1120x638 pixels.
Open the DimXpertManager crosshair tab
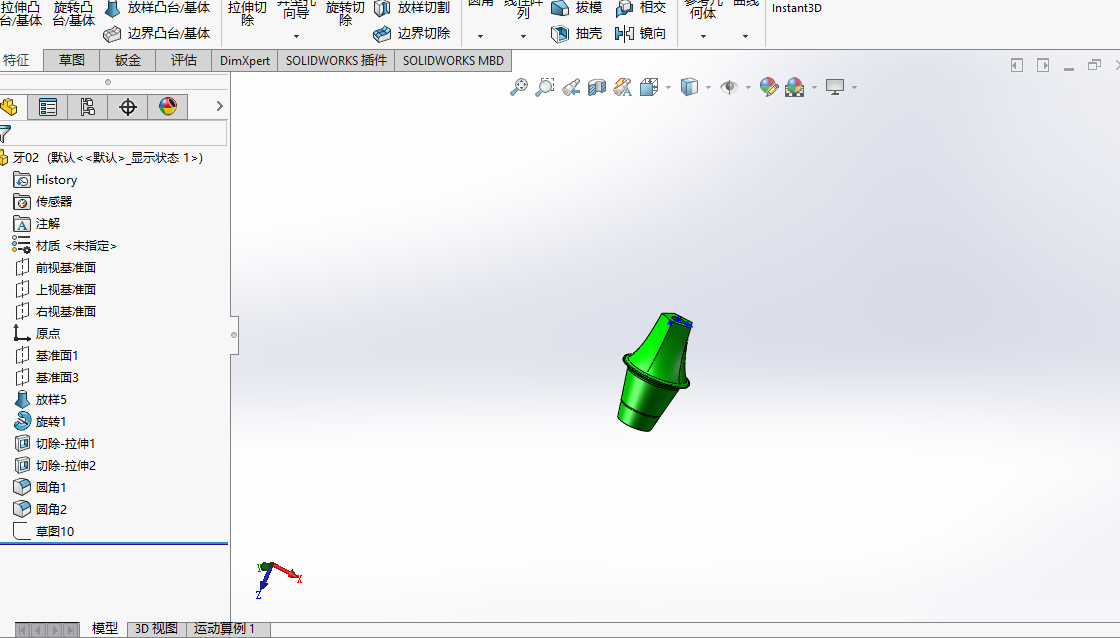128,107
